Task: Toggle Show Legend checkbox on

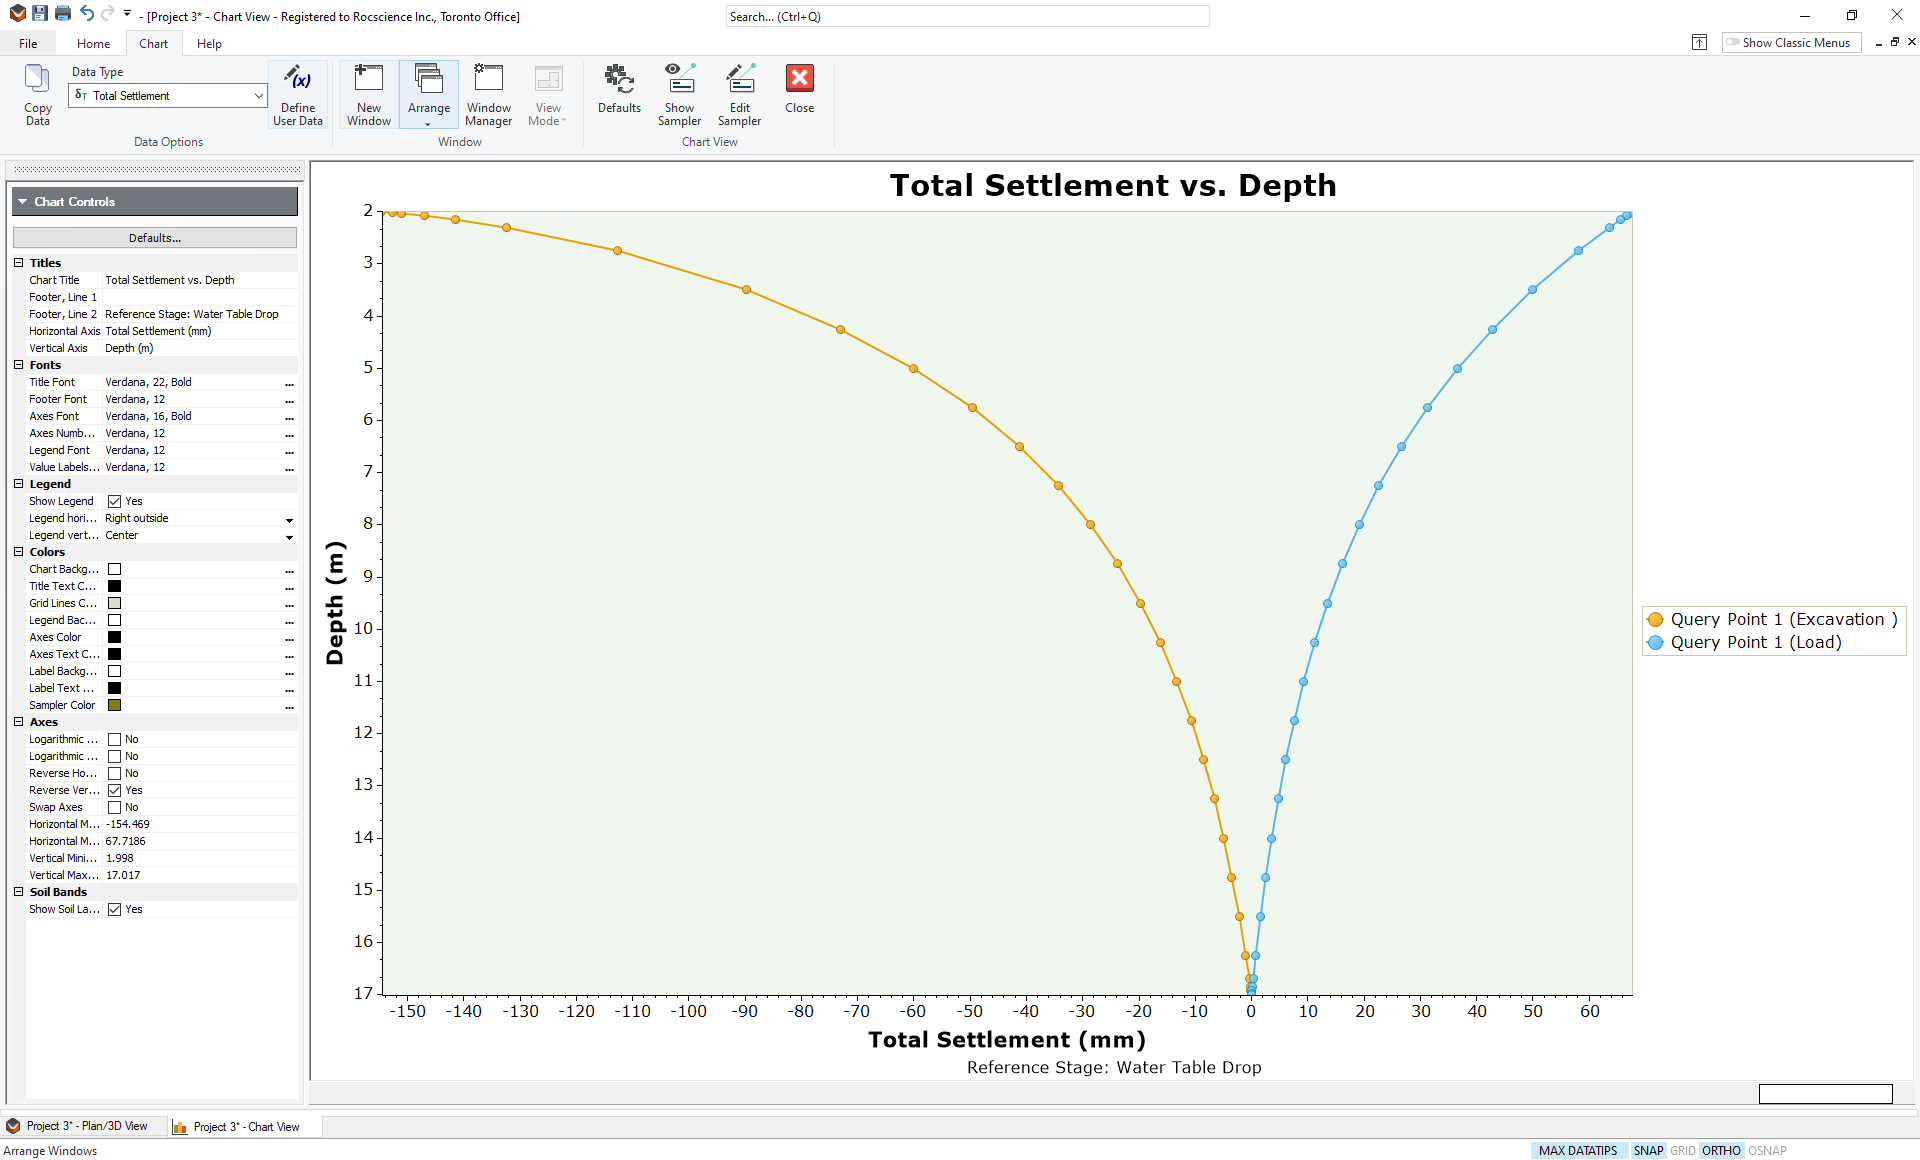Action: [x=115, y=500]
